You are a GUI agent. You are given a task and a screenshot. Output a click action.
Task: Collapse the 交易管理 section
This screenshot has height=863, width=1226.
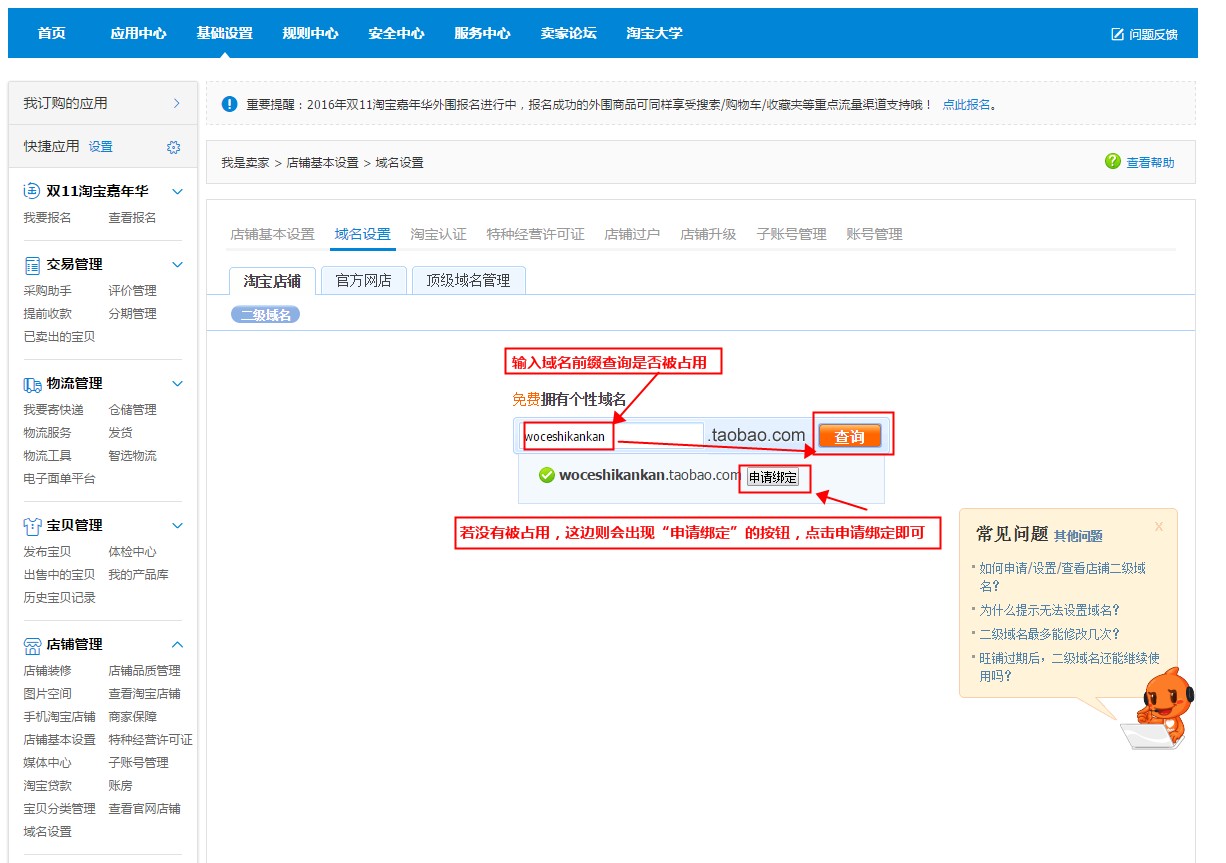[177, 264]
